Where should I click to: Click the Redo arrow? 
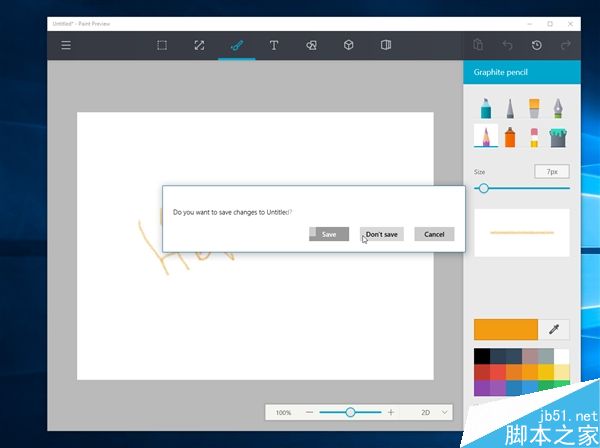pyautogui.click(x=566, y=46)
